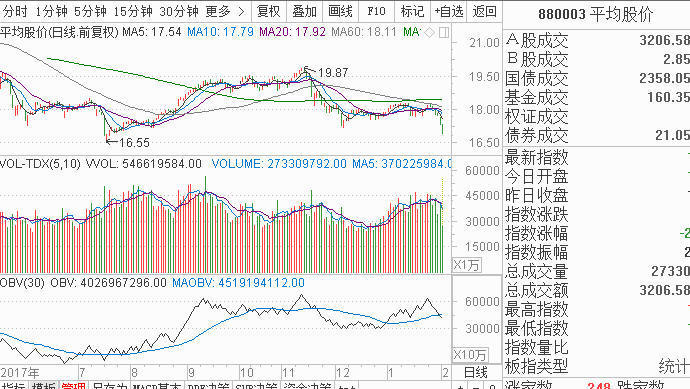
Task: Click the 平均股价(日线,前复权) chart title
Action: pyautogui.click(x=59, y=32)
